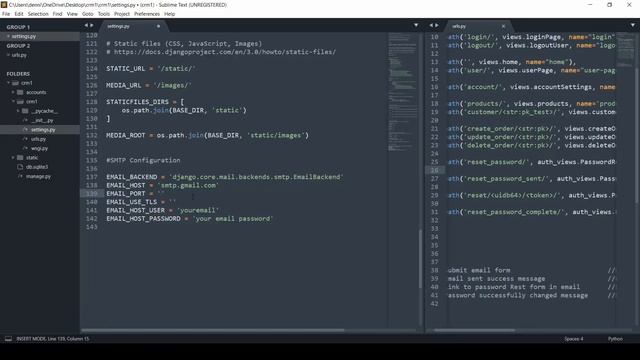Viewport: 640px width, 360px height.
Task: Click the MEDIA_ROOT assignment line
Action: [208, 136]
